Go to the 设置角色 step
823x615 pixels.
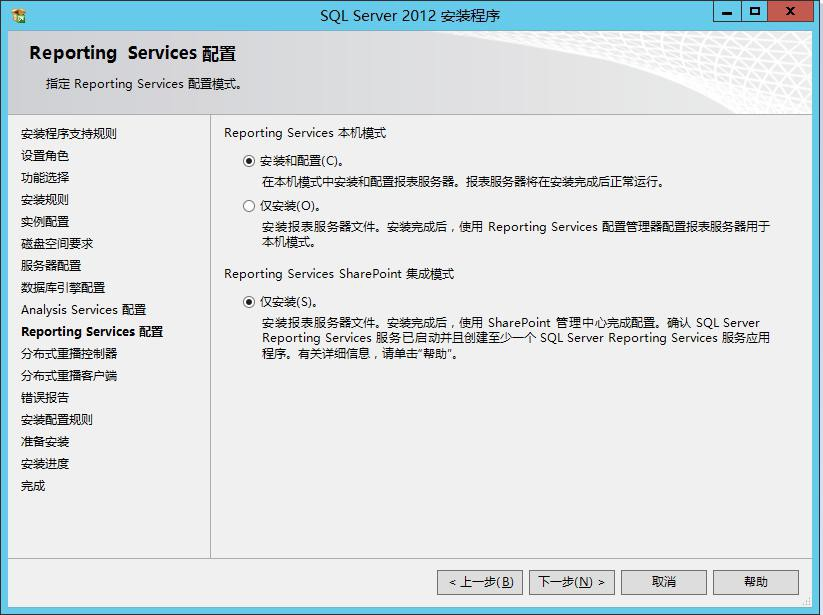[45, 156]
